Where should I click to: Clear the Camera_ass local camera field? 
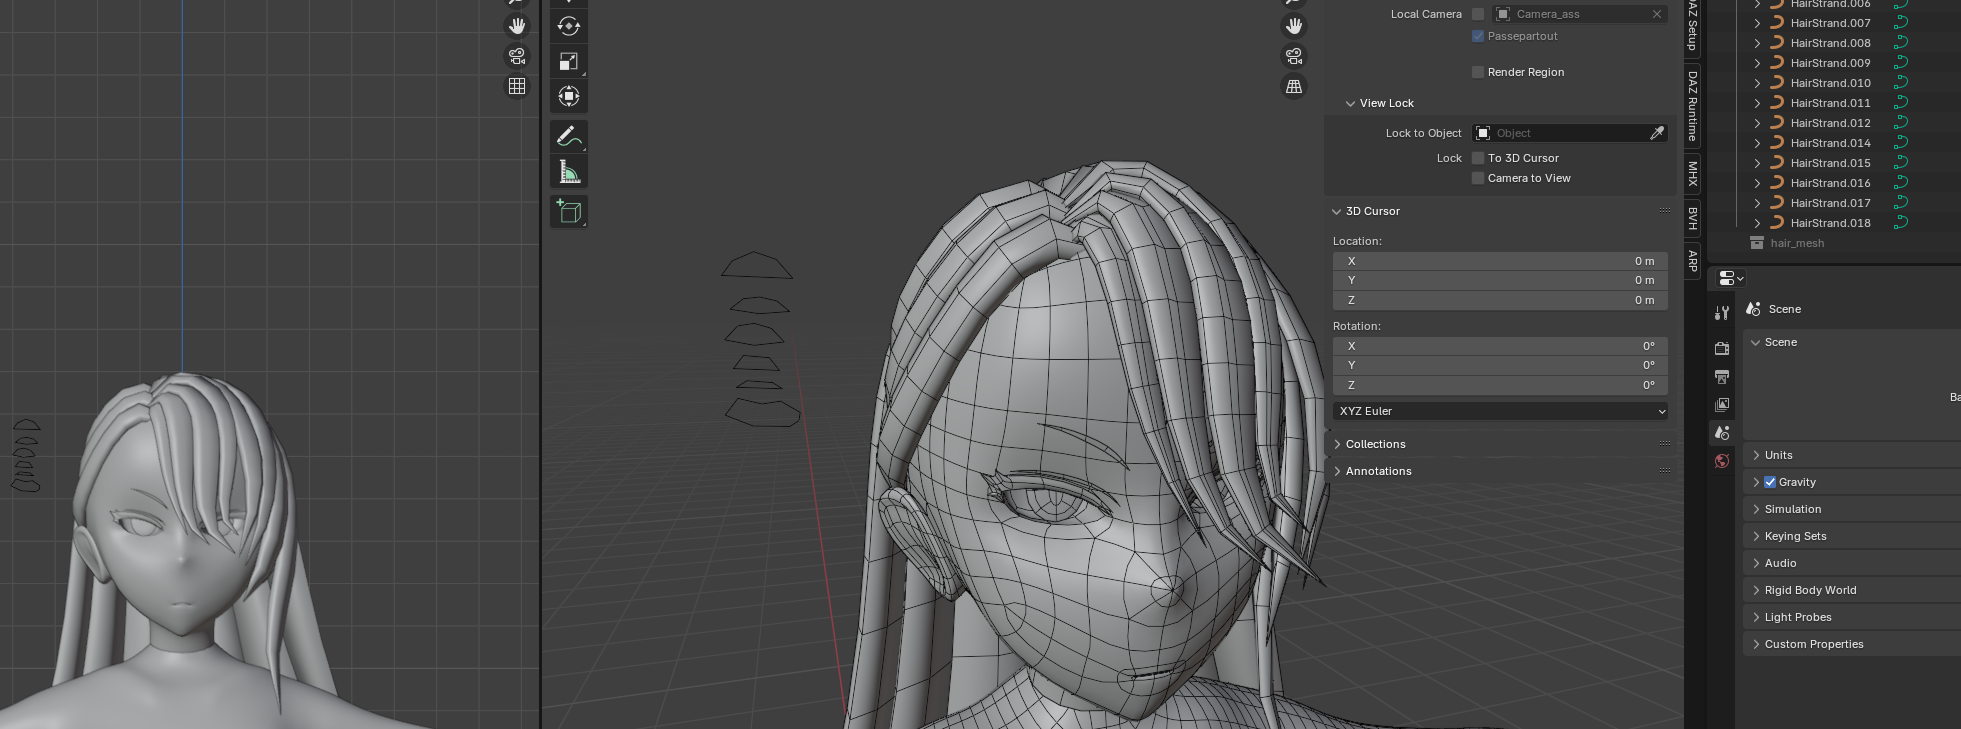pyautogui.click(x=1657, y=14)
